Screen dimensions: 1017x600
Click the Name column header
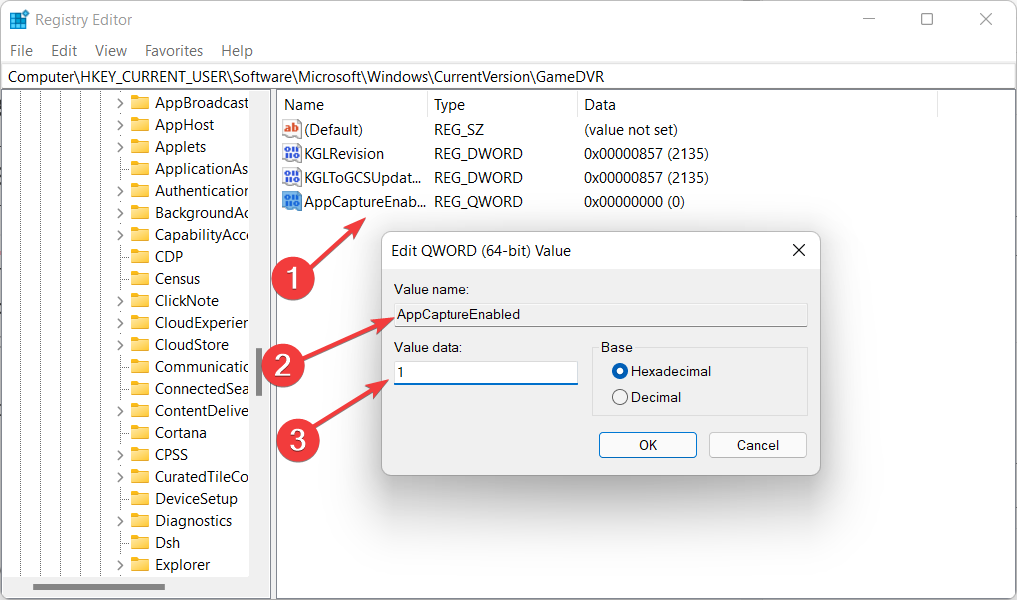pyautogui.click(x=353, y=104)
